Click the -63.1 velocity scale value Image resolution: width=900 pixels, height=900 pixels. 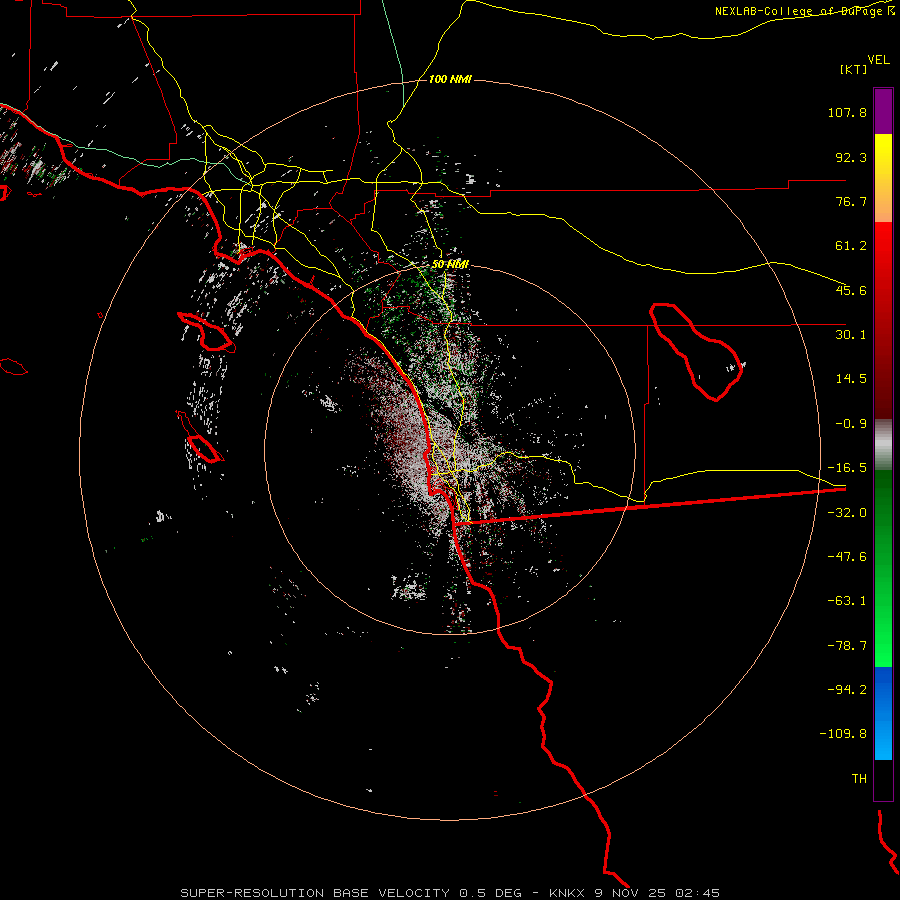click(847, 601)
